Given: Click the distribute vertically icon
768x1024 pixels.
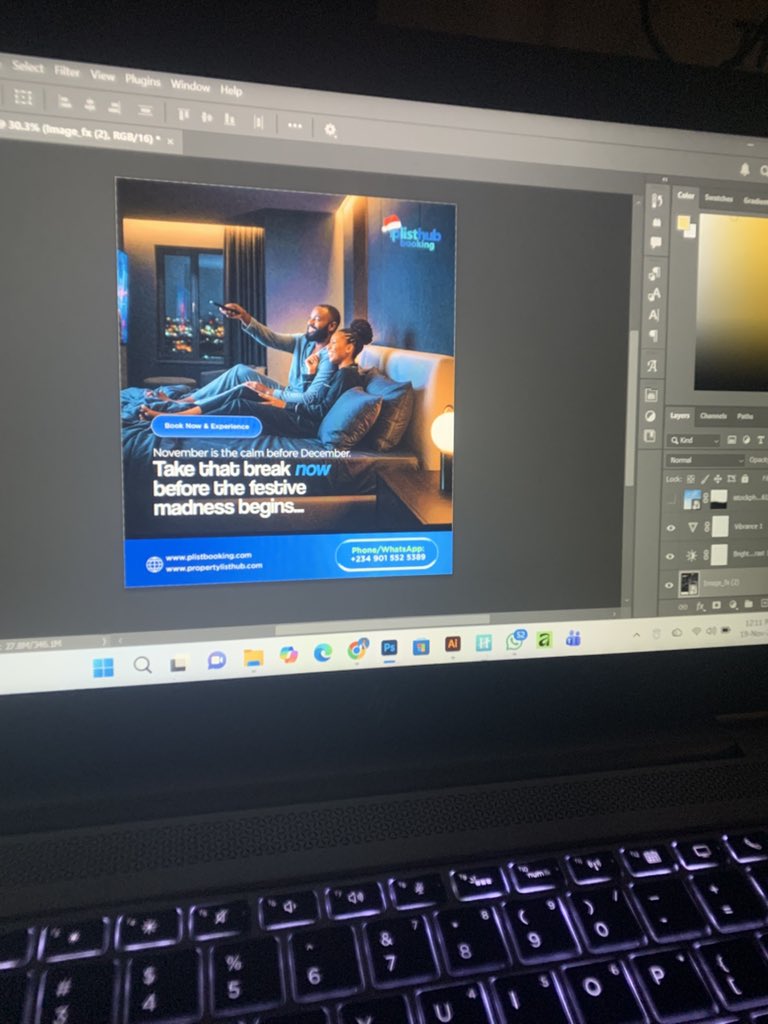Looking at the screenshot, I should pos(145,110).
